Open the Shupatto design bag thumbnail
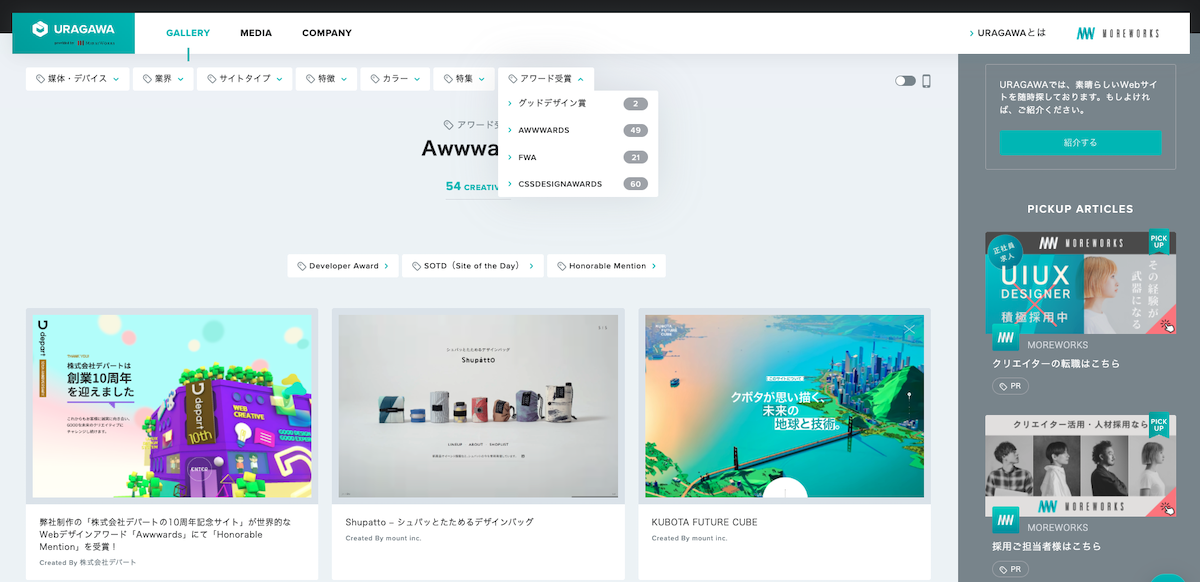The width and height of the screenshot is (1200, 582). click(478, 406)
